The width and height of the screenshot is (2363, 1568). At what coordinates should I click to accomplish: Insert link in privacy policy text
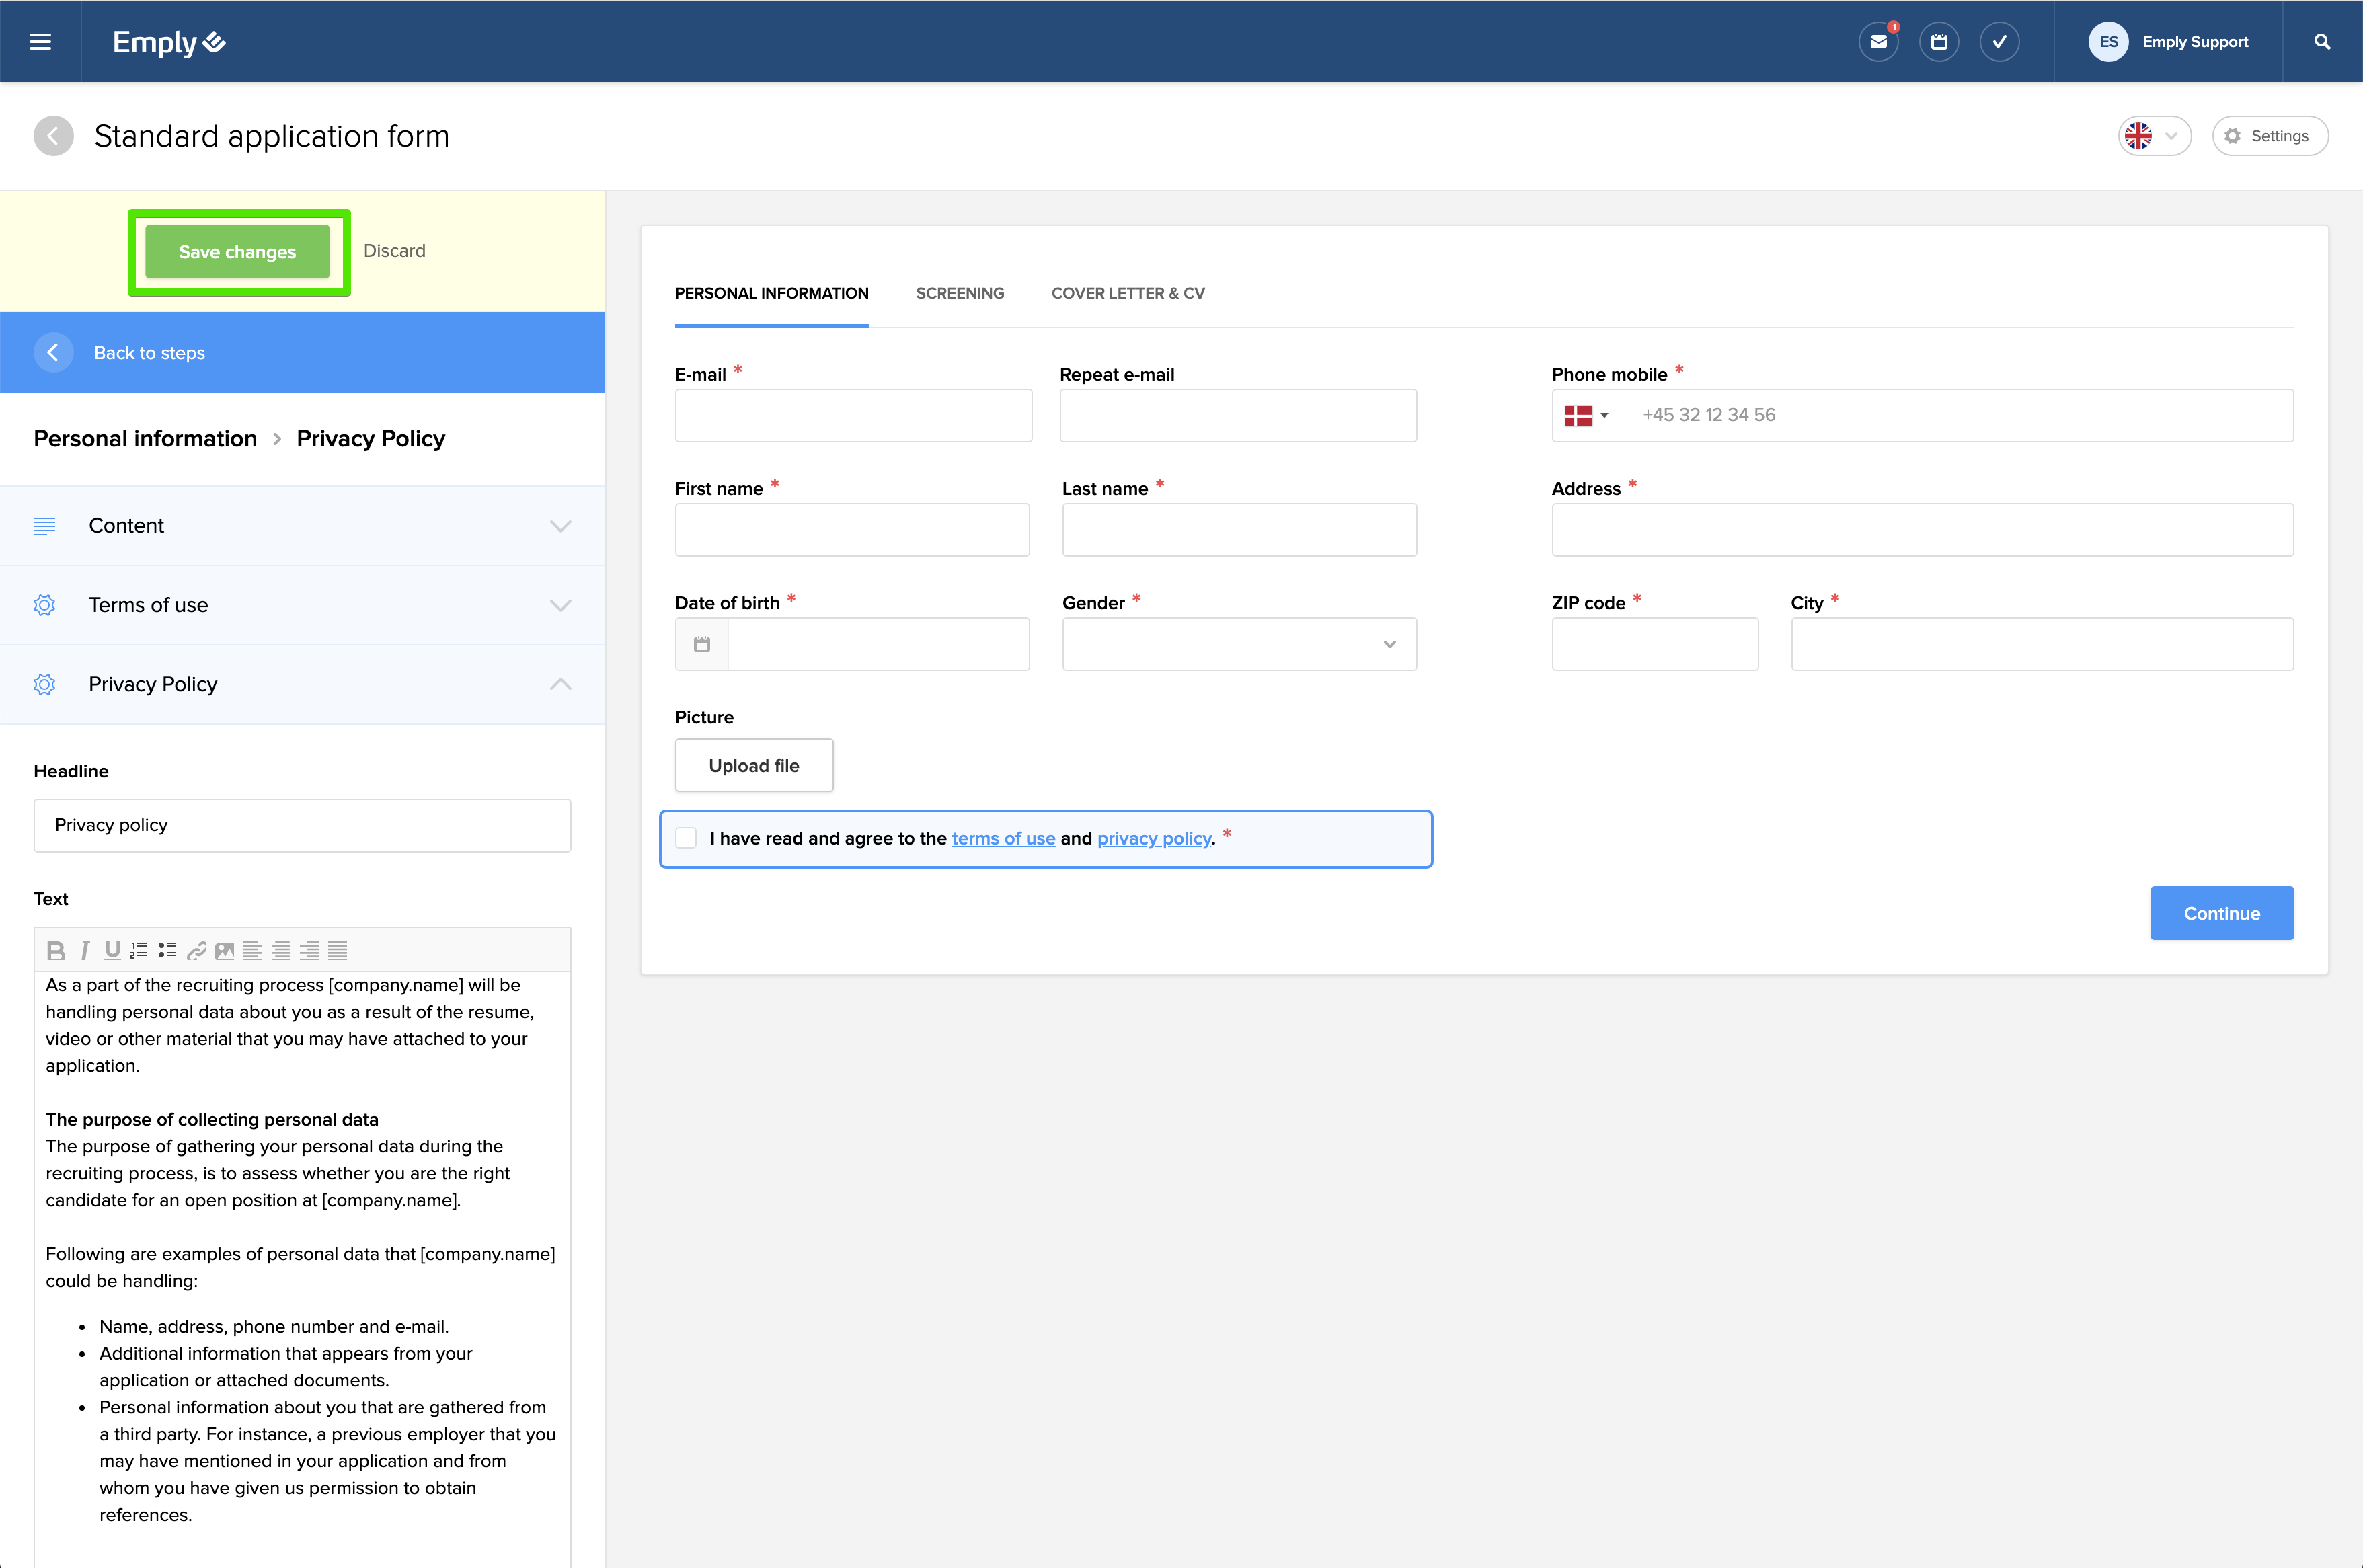(x=196, y=950)
